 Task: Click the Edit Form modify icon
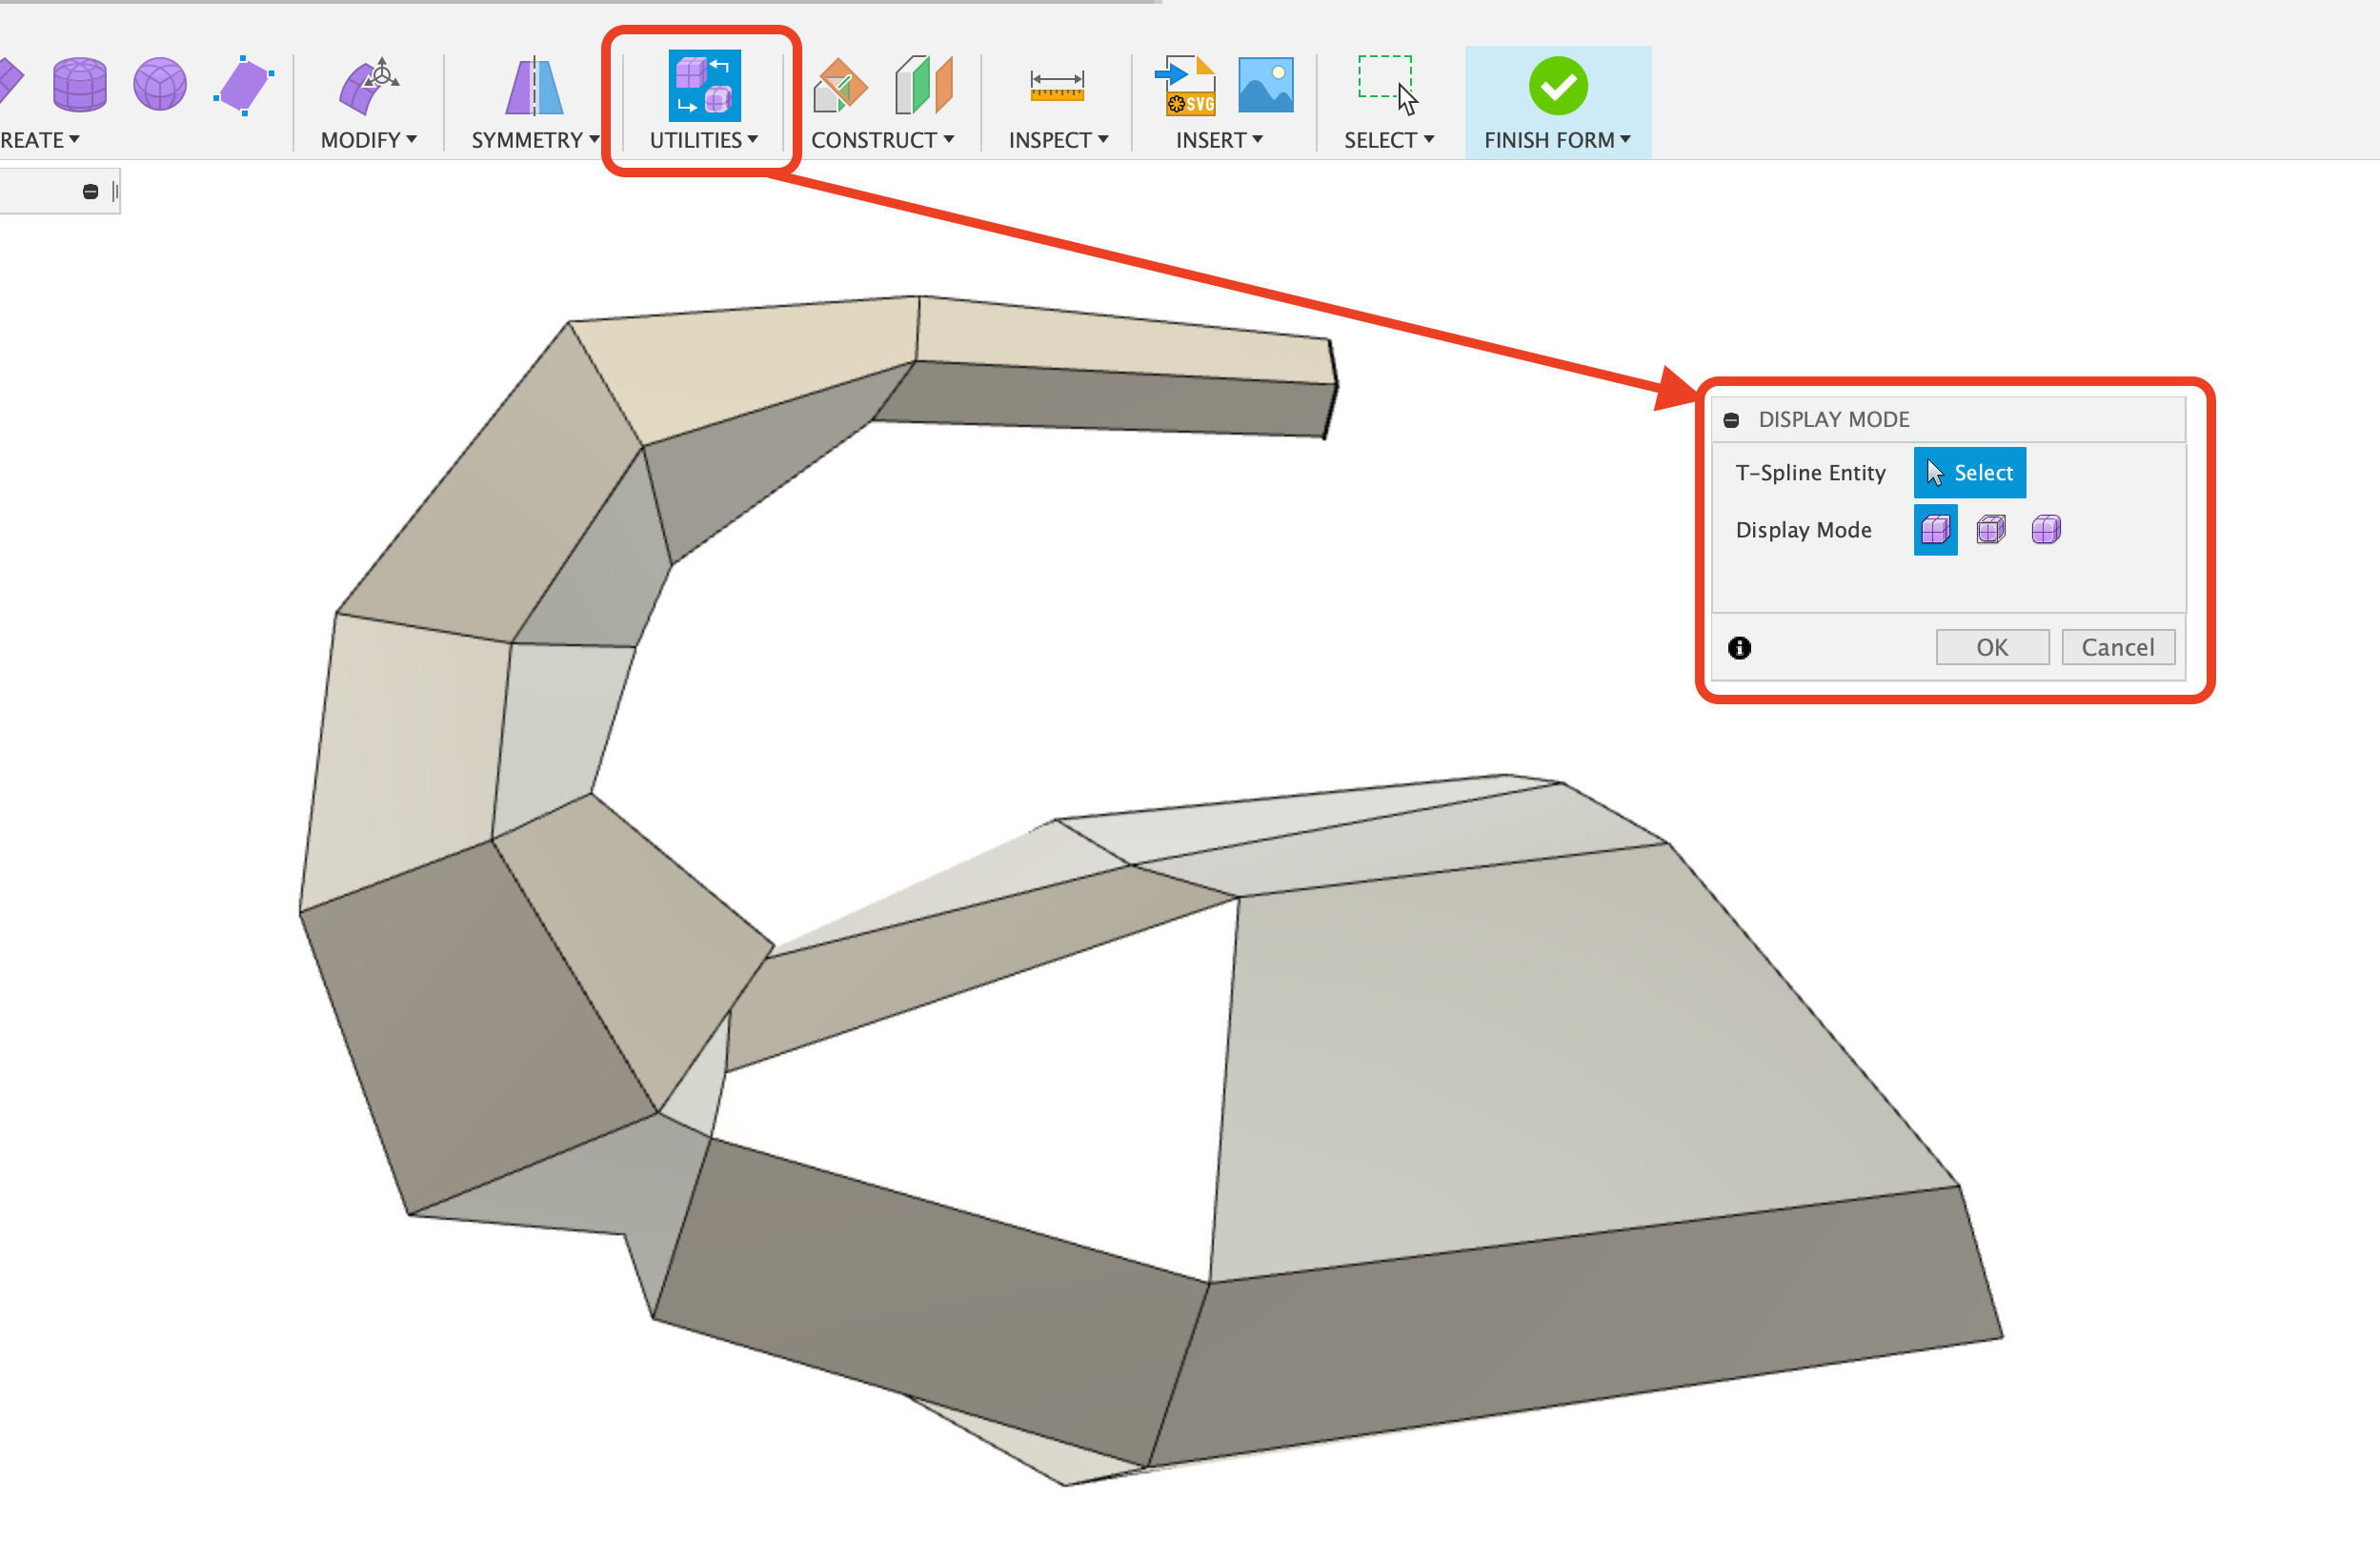pyautogui.click(x=368, y=86)
